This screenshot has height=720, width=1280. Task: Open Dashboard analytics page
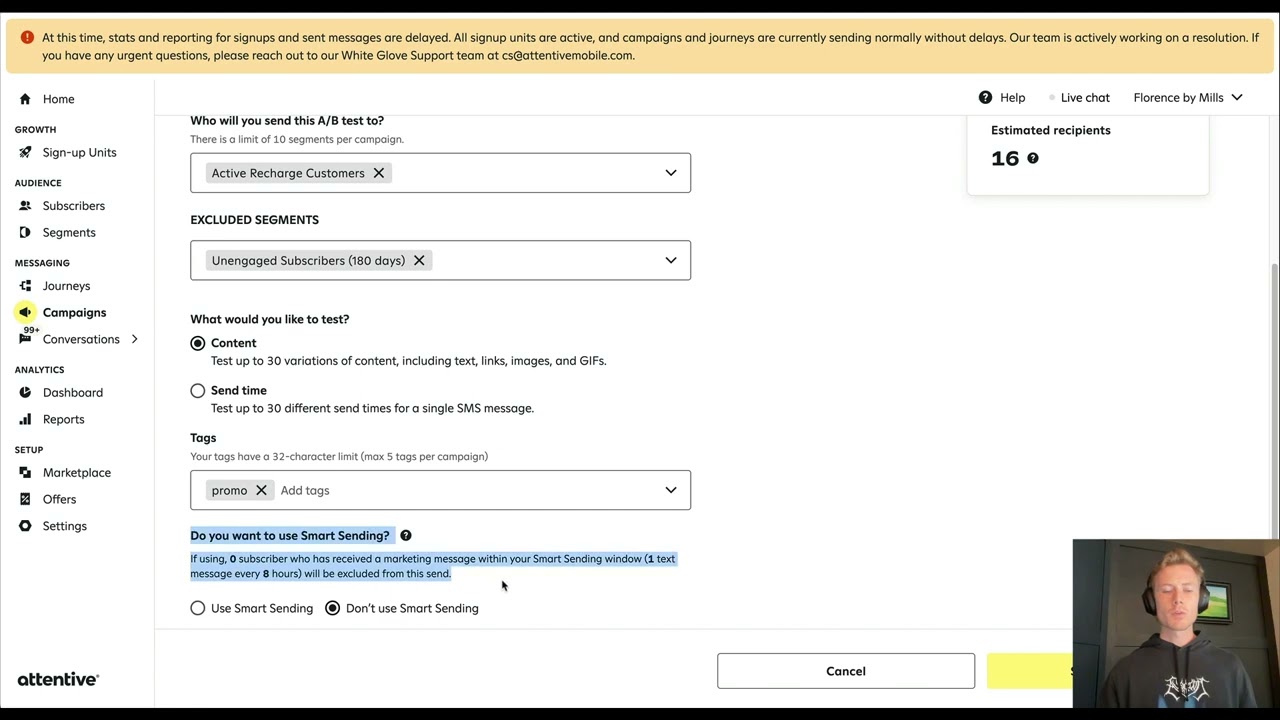pyautogui.click(x=73, y=392)
